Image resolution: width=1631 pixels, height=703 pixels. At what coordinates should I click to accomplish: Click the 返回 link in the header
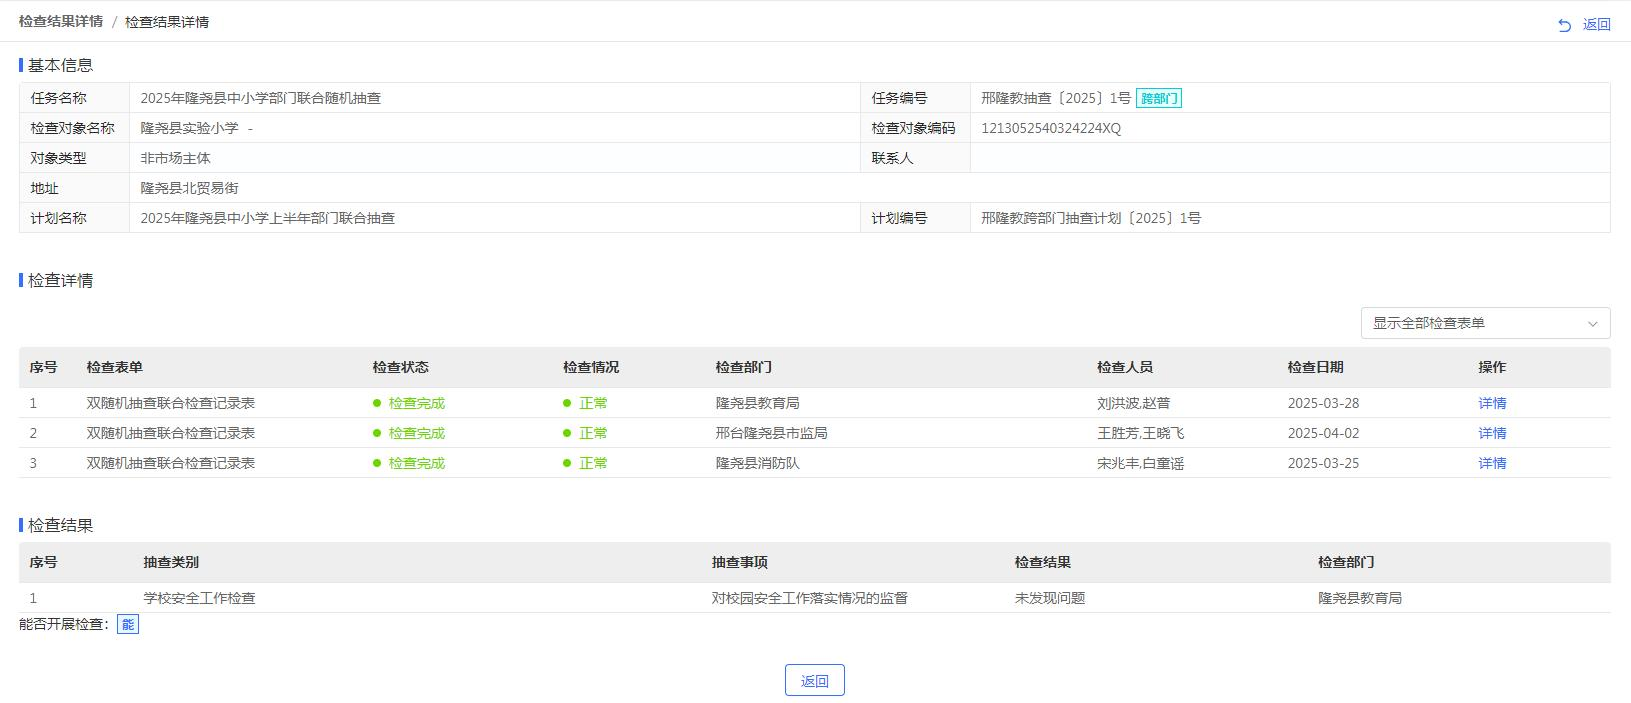(1596, 25)
